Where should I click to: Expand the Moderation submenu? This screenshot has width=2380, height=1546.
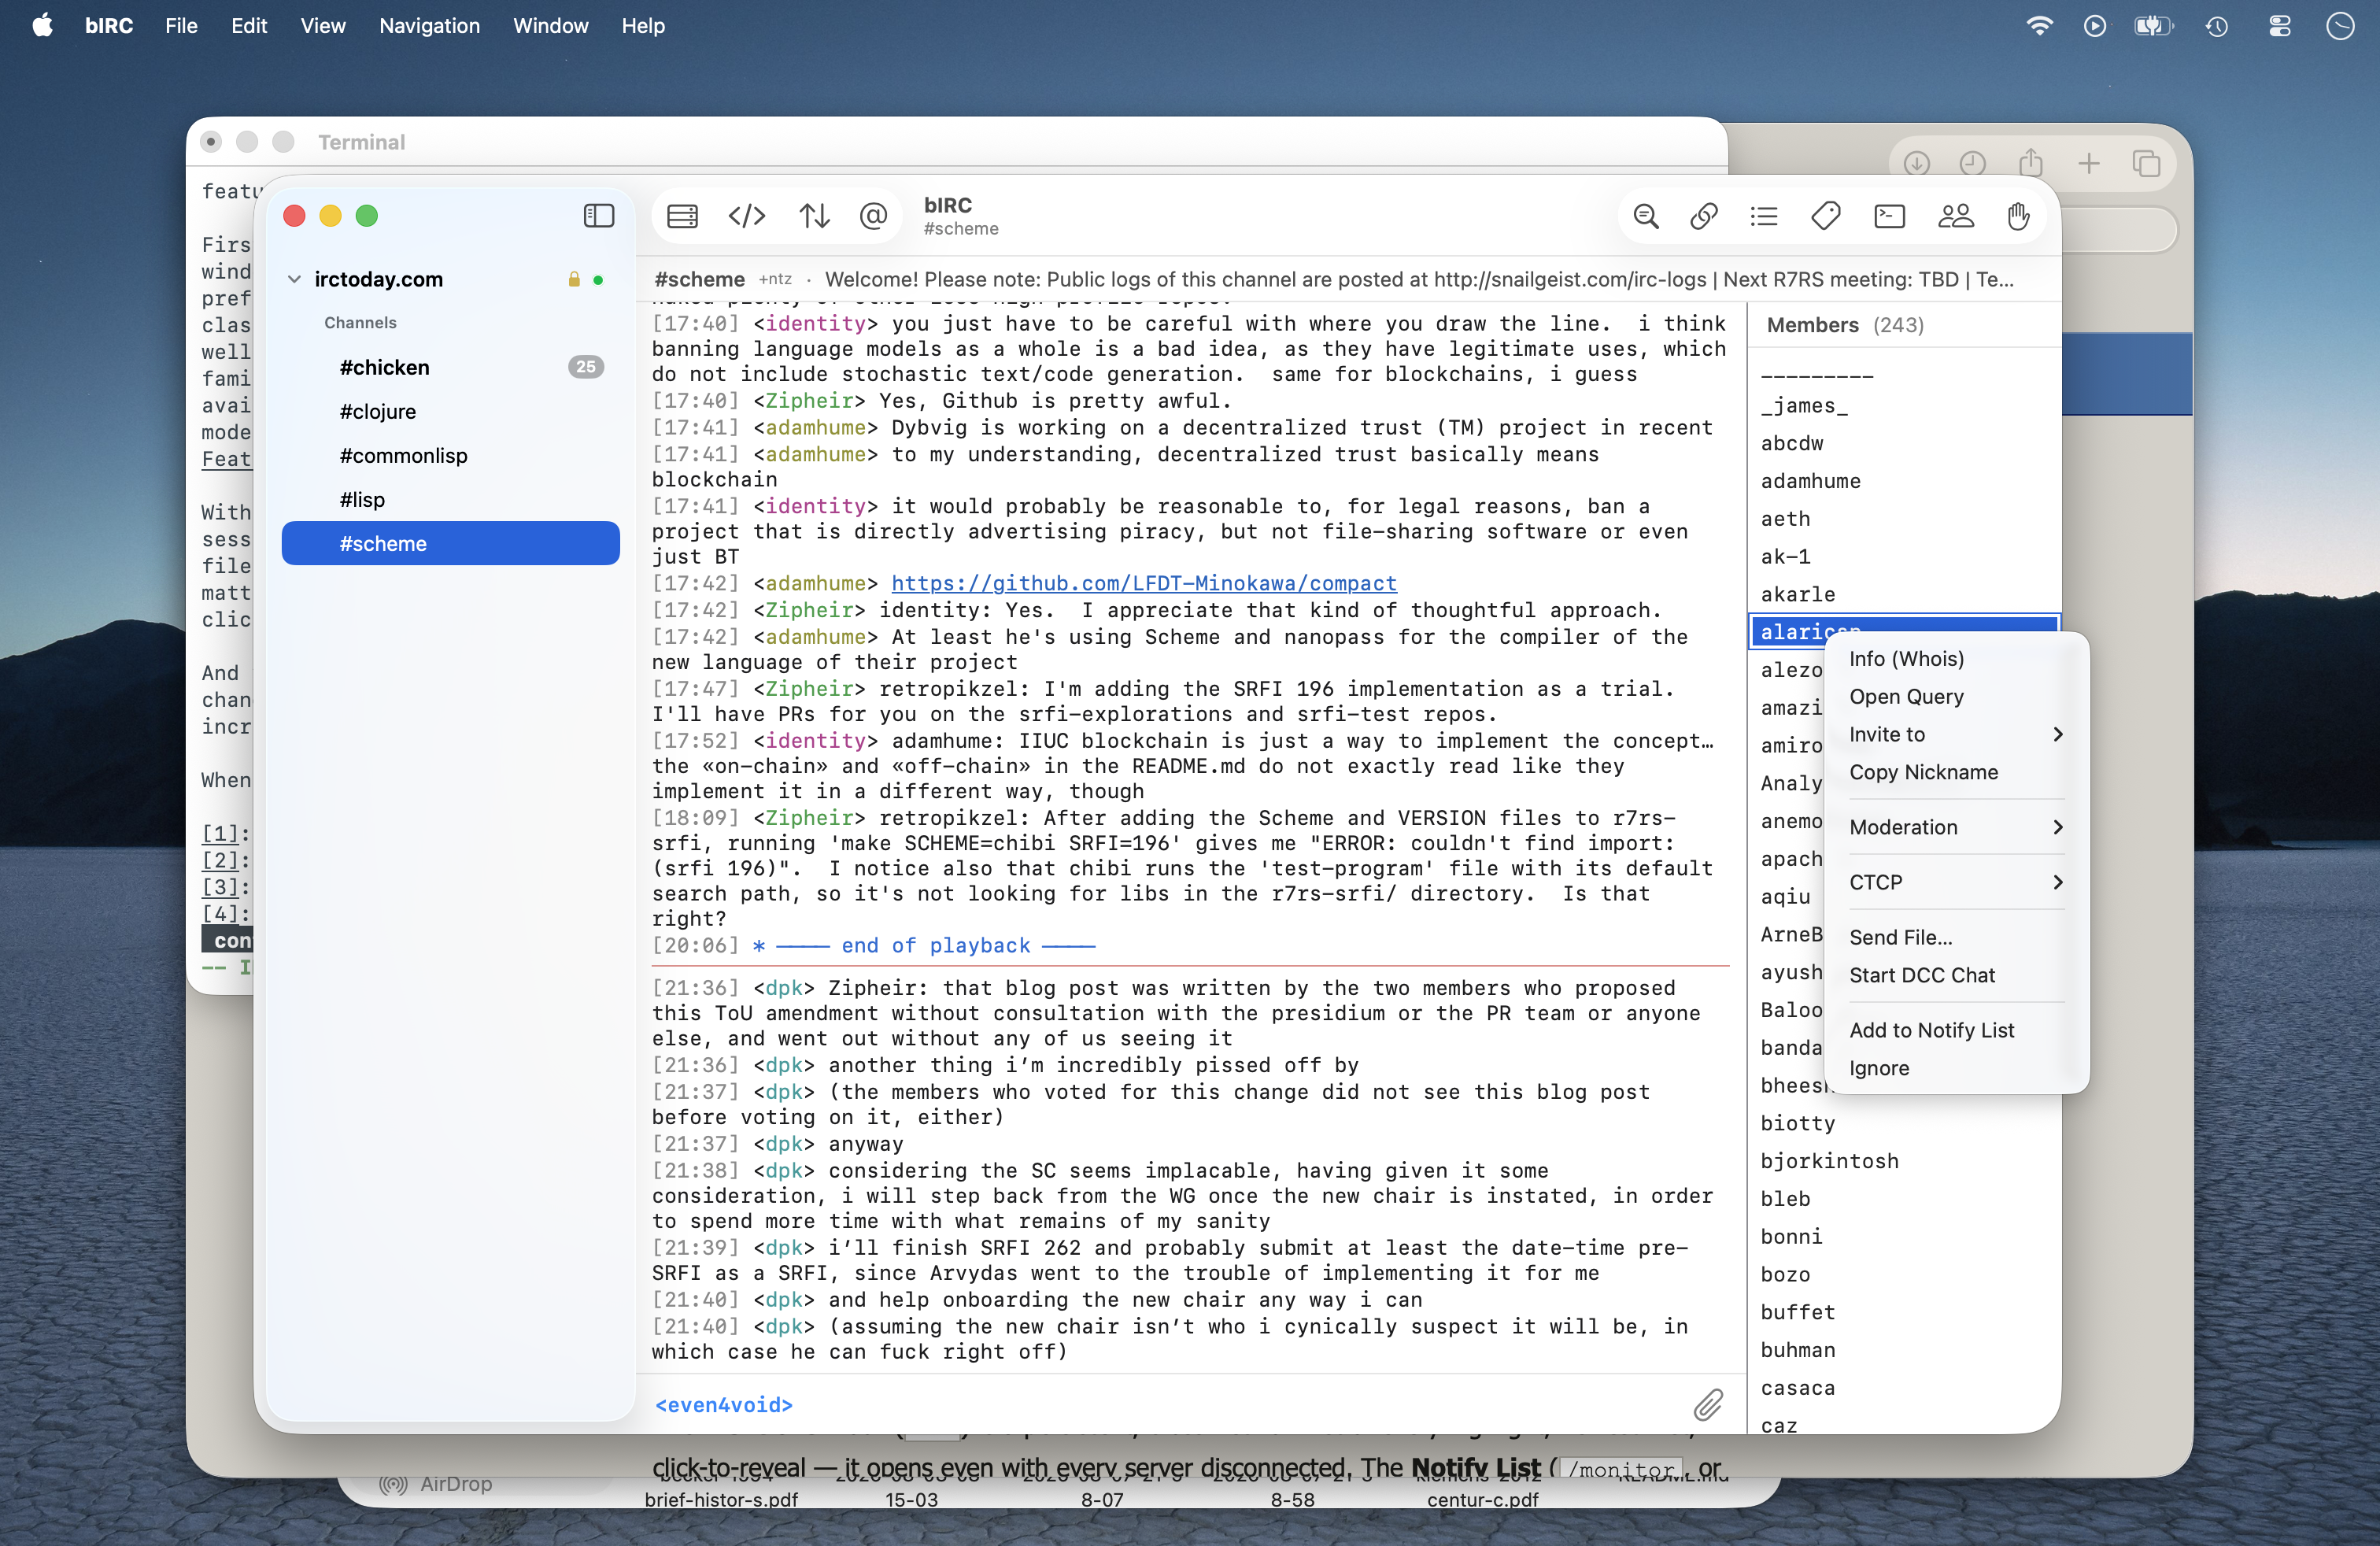(1956, 827)
